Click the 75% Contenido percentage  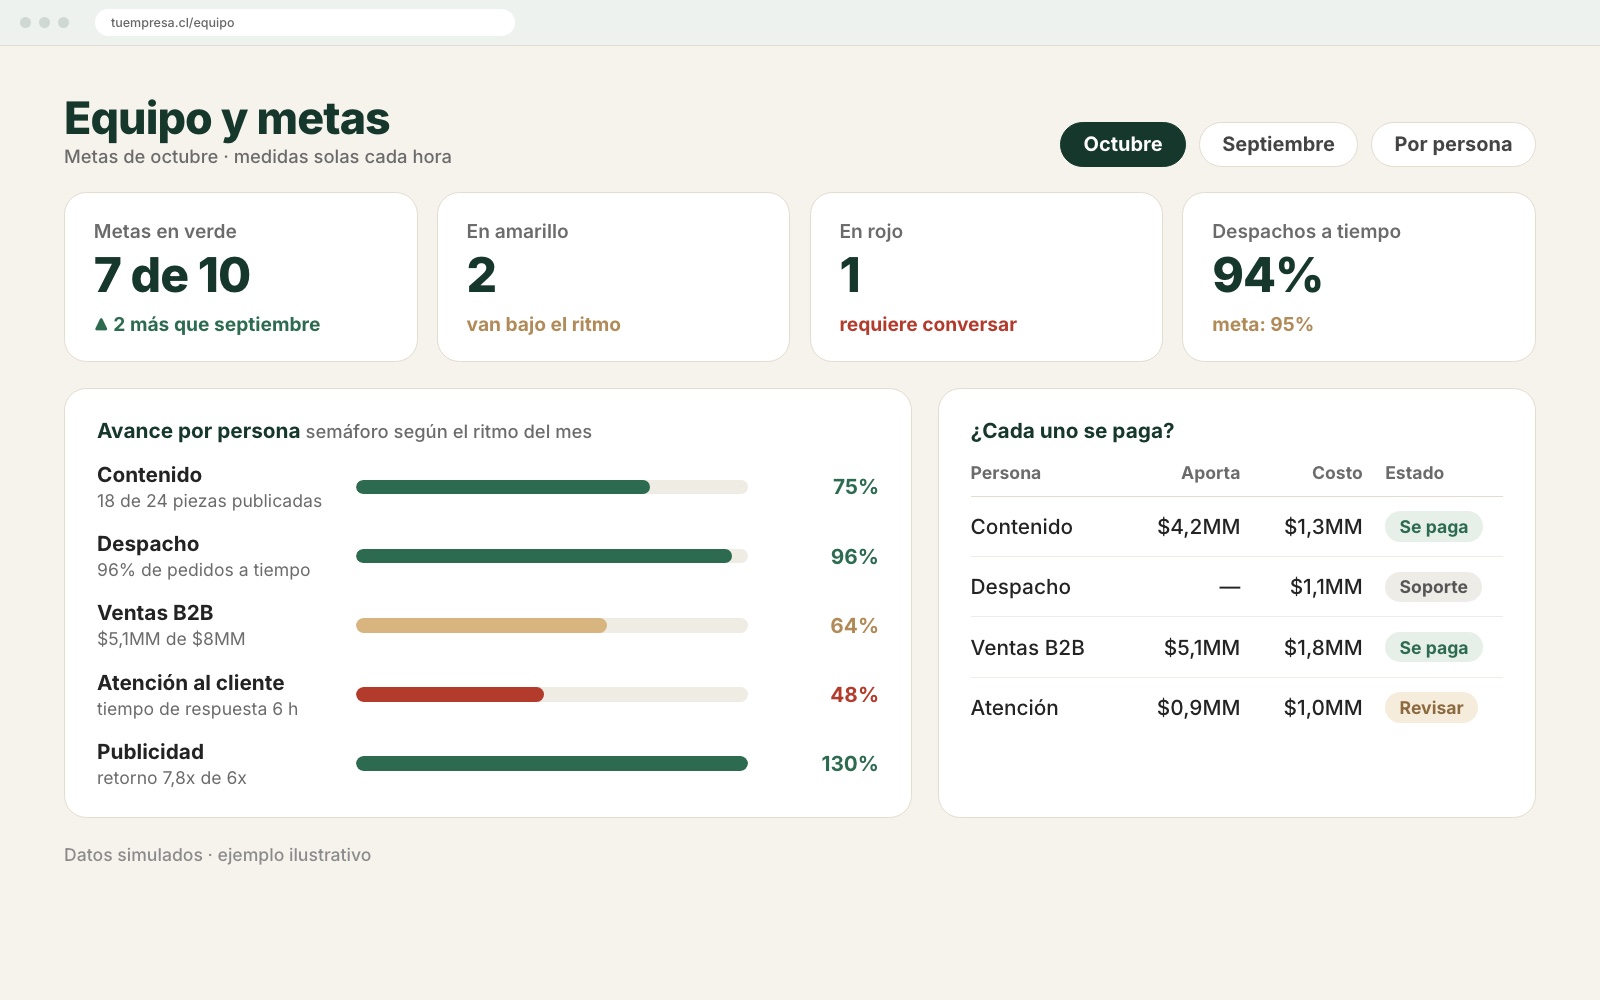pos(855,487)
